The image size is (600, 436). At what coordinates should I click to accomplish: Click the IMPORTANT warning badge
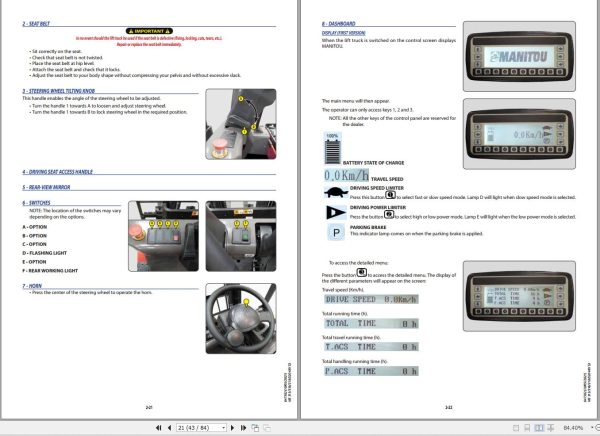(149, 31)
